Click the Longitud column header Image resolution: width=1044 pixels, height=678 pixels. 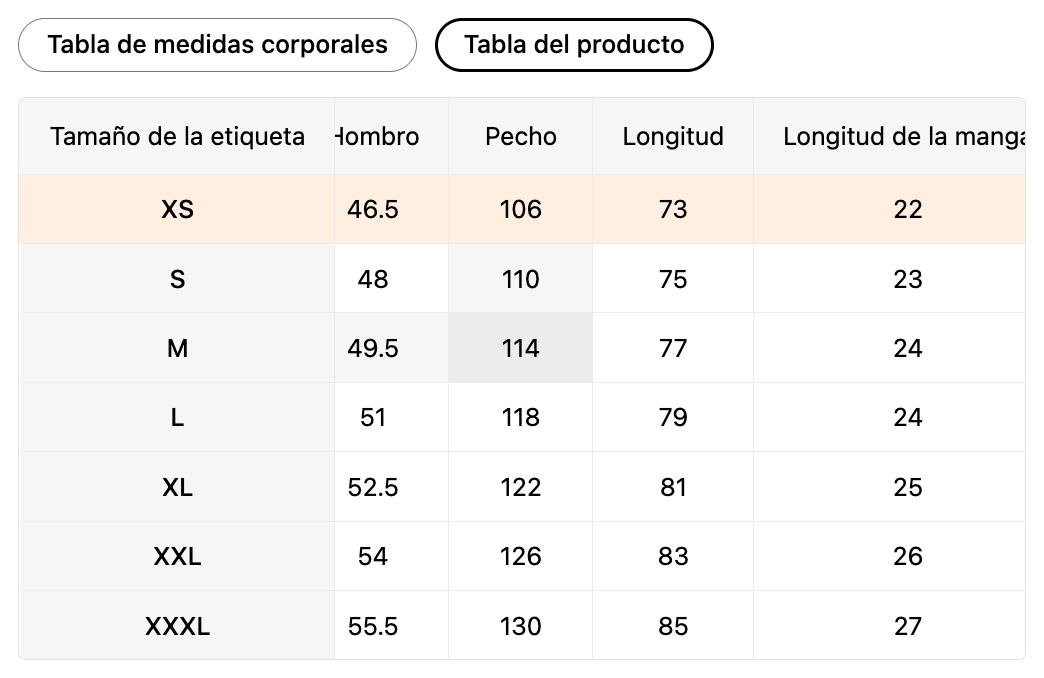coord(673,136)
